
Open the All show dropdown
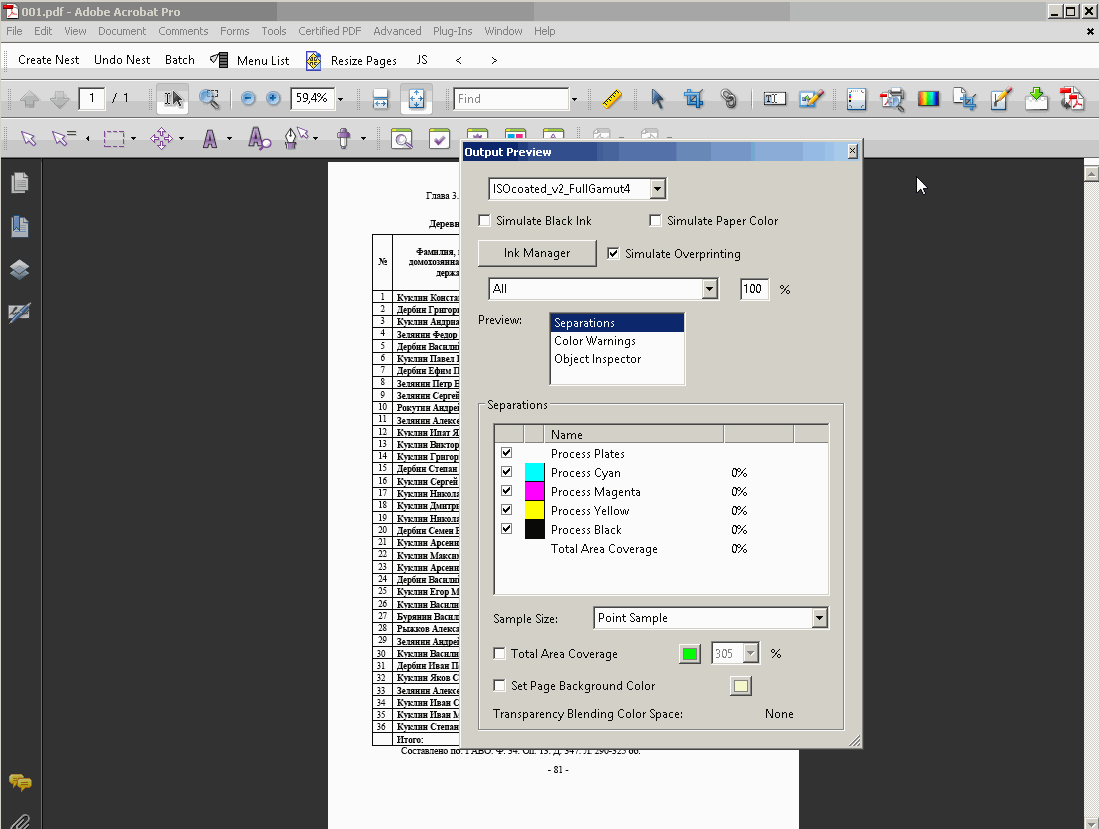[x=709, y=289]
